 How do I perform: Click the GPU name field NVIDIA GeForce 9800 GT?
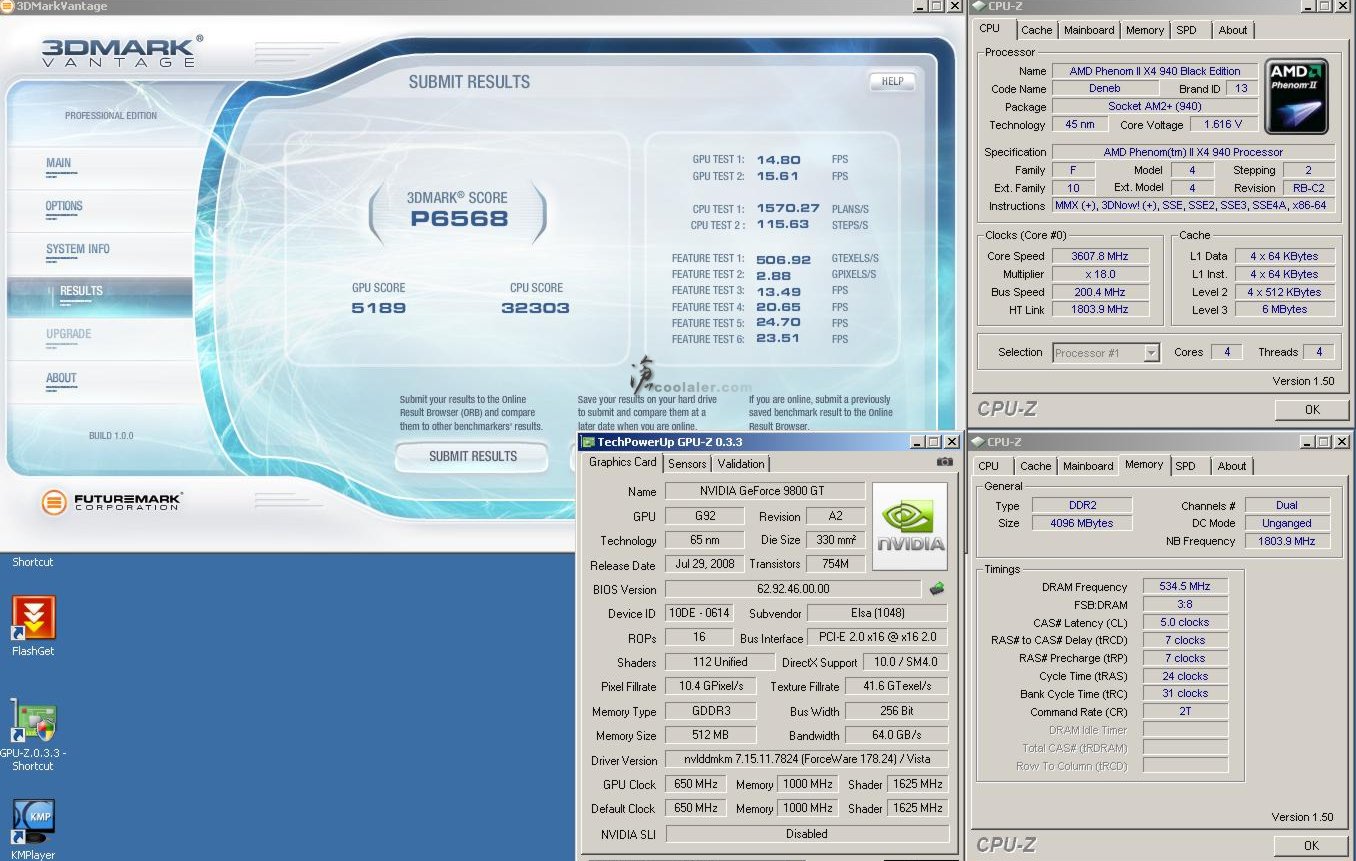(x=765, y=491)
